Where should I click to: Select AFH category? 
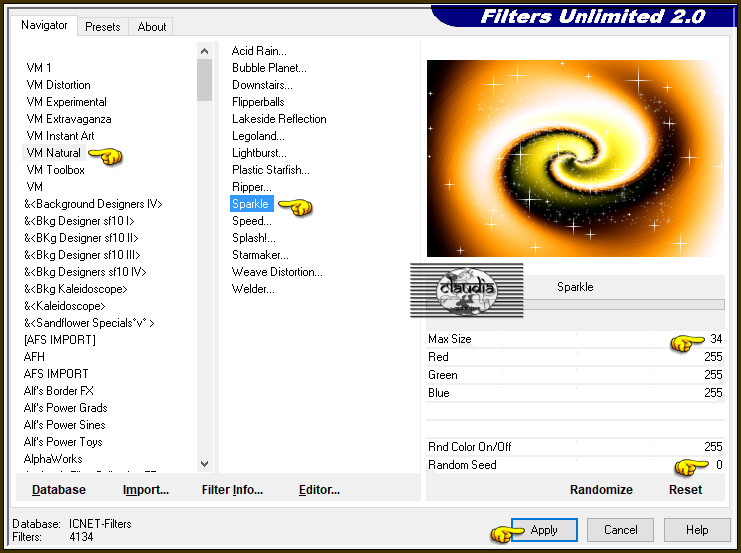point(34,357)
